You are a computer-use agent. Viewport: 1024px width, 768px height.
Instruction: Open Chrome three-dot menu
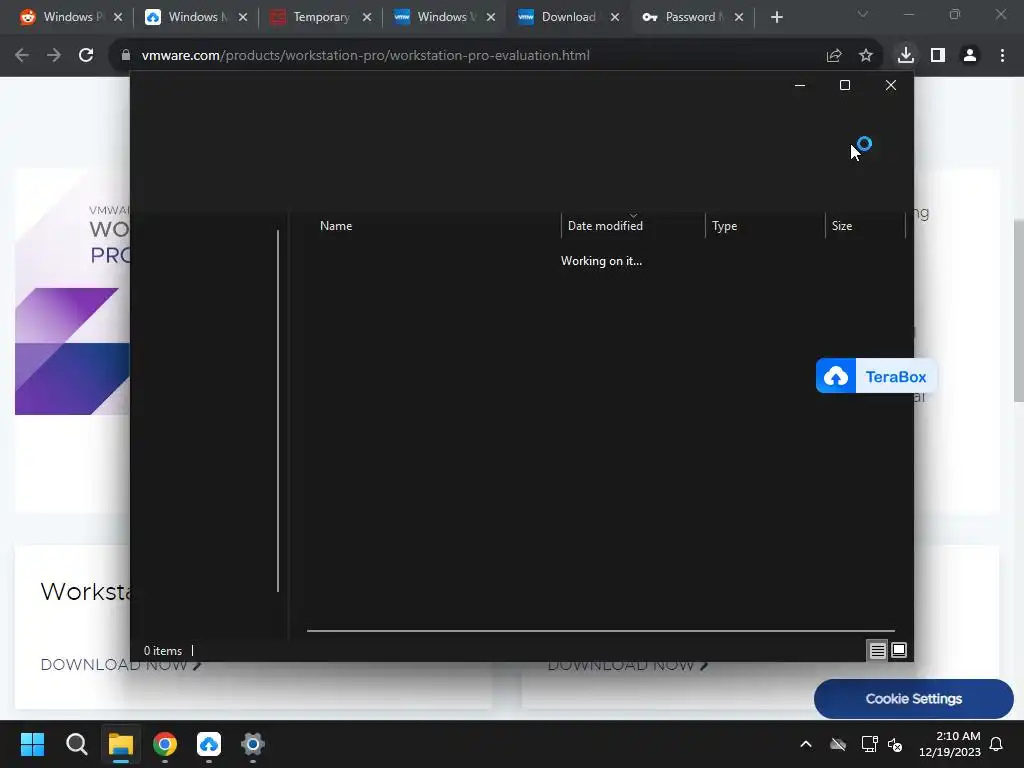click(x=1002, y=56)
